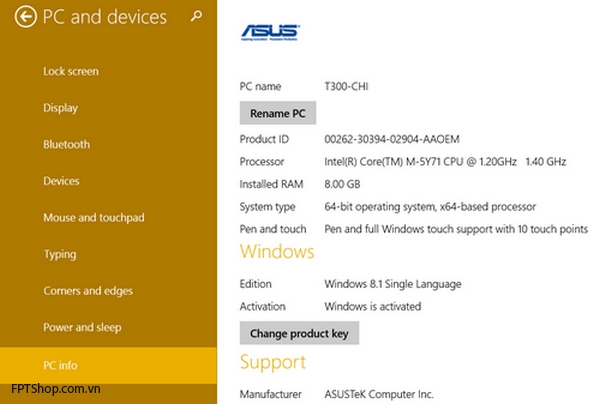Select the 8.00 GB installed RAM value
Image resolution: width=600 pixels, height=404 pixels.
pyautogui.click(x=342, y=184)
